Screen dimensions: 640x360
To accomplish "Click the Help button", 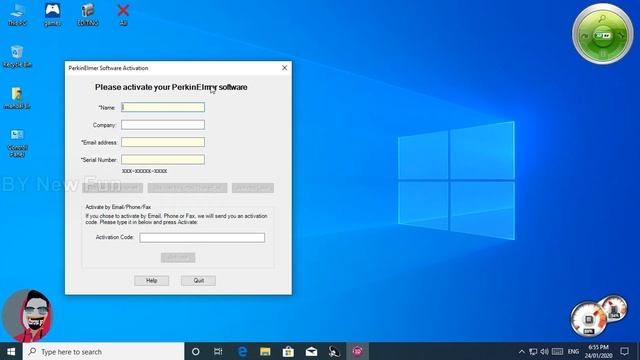I will [151, 280].
